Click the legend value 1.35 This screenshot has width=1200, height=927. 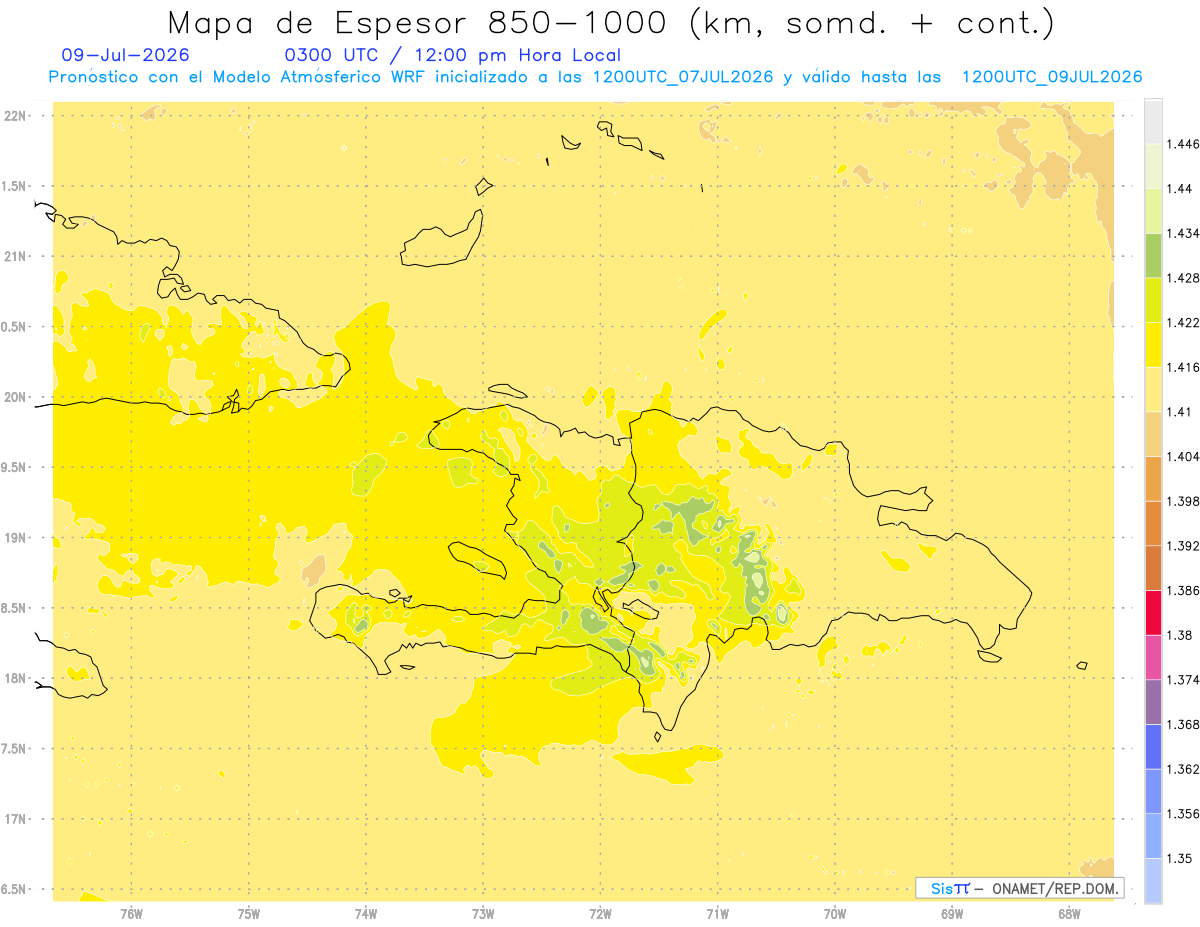tap(1180, 858)
